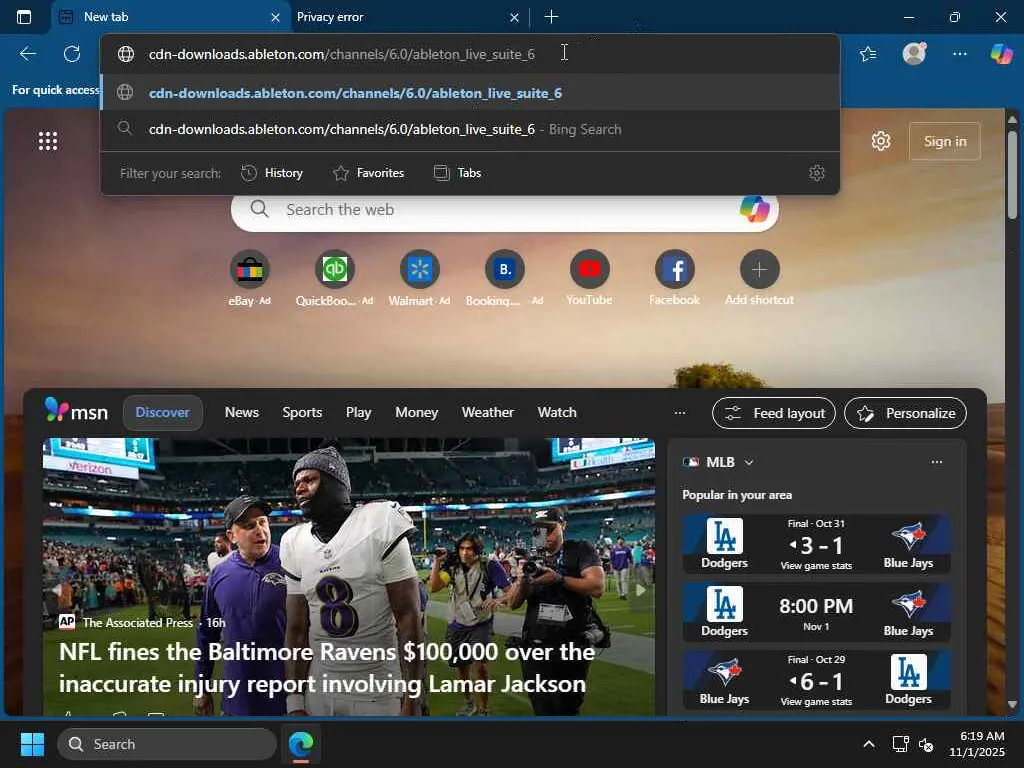Open Sports feed tab
The height and width of the screenshot is (768, 1024).
point(302,413)
